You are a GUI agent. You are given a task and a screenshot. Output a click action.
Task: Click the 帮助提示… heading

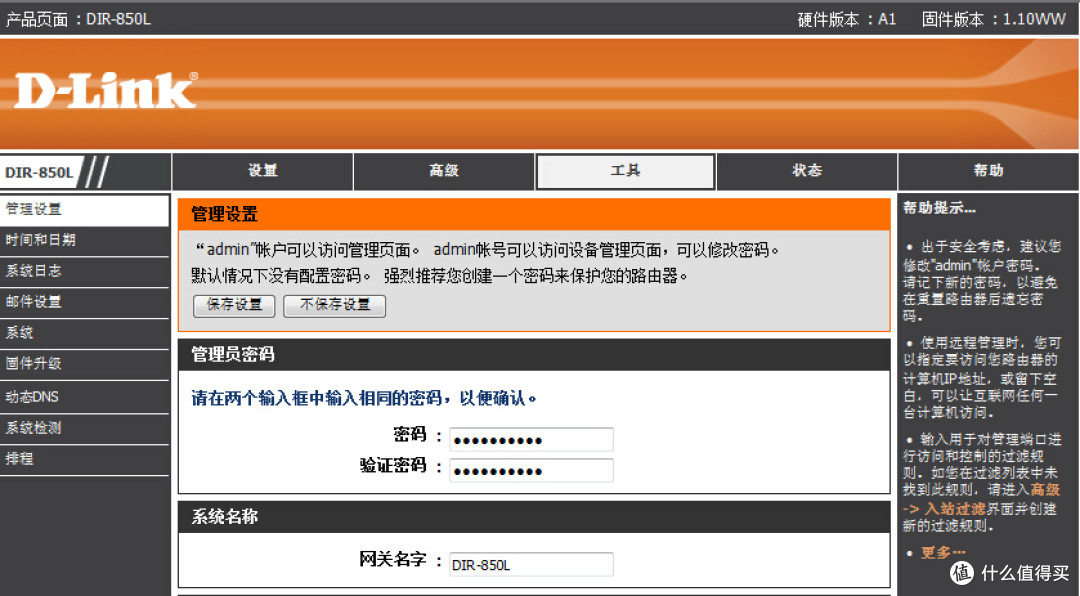pyautogui.click(x=939, y=207)
